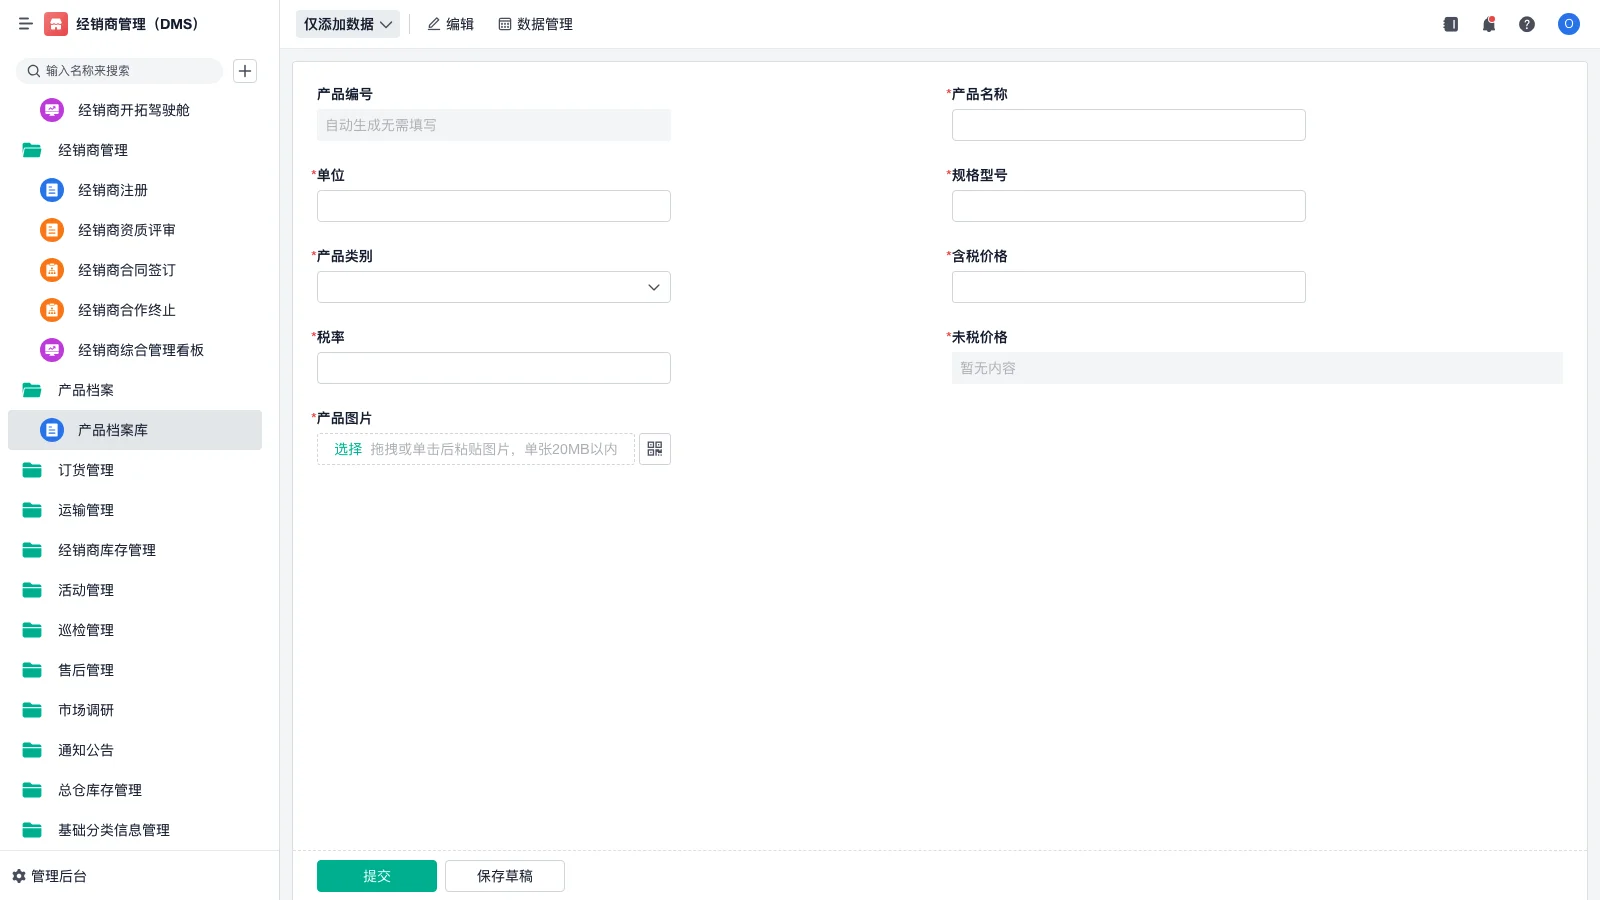This screenshot has height=900, width=1600.
Task: Select the 编辑 edit option
Action: point(450,24)
